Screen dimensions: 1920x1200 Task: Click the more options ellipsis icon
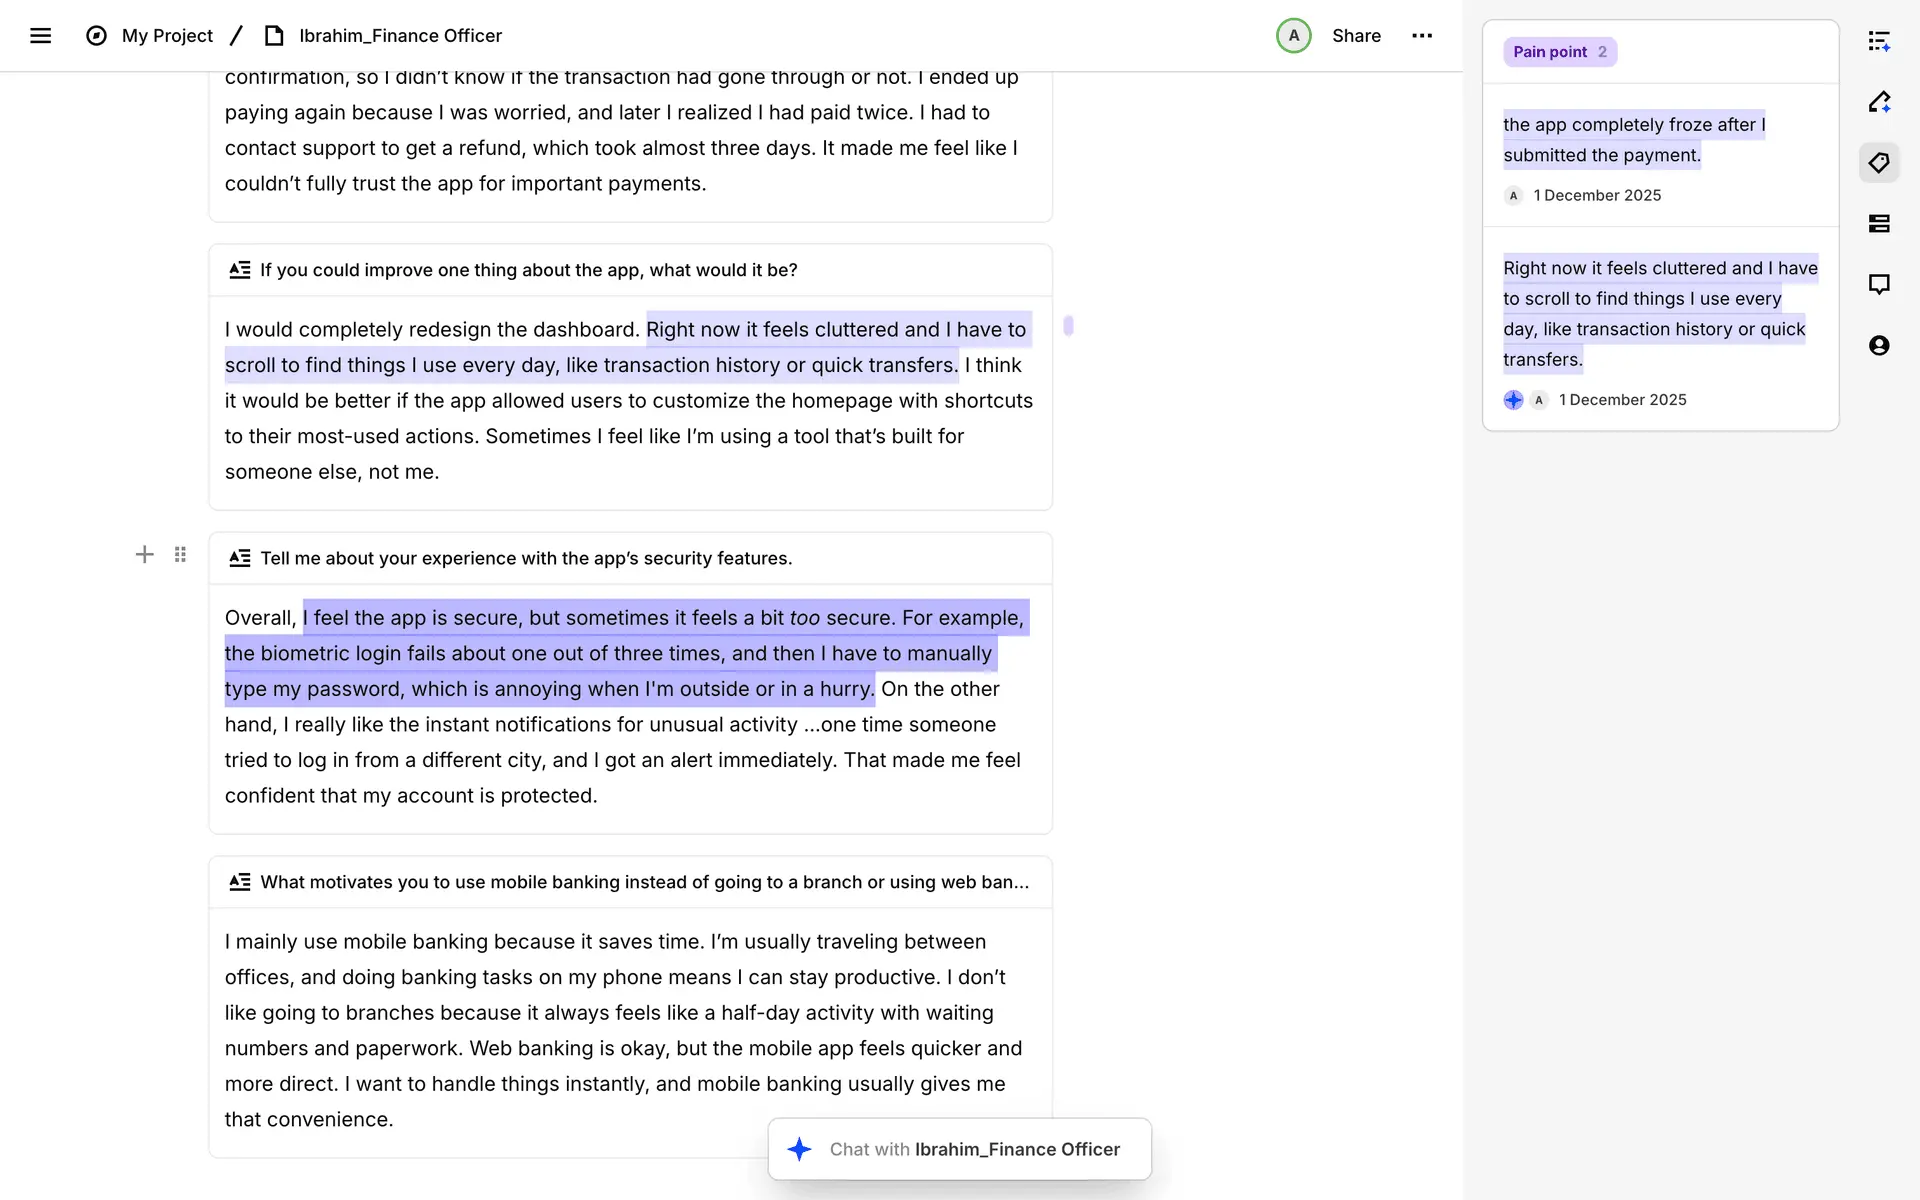[x=1421, y=36]
